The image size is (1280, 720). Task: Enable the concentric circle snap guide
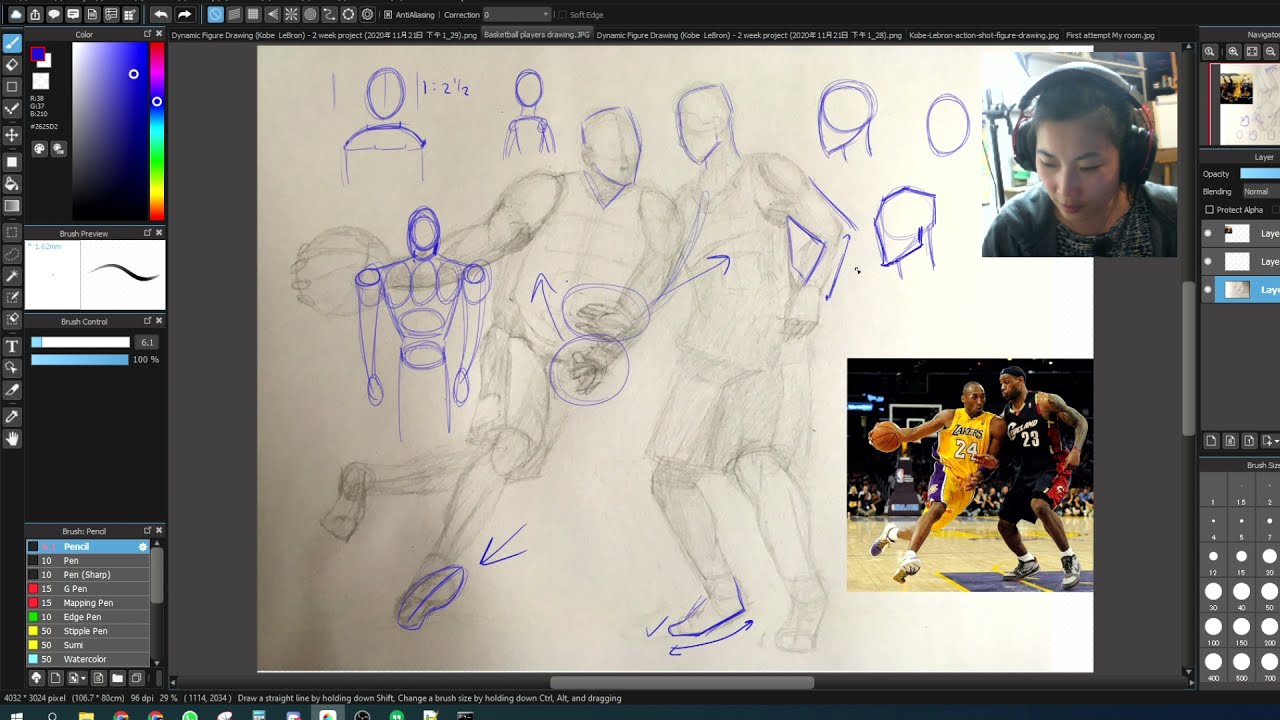[310, 15]
